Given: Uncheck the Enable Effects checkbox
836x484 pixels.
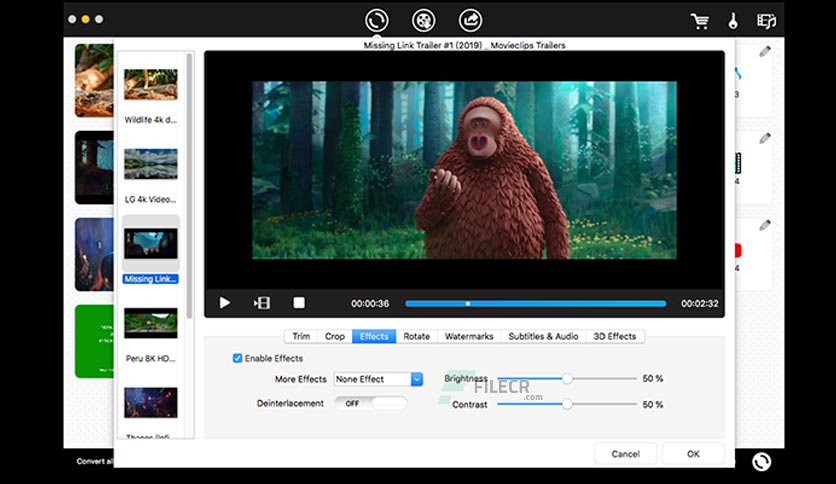Looking at the screenshot, I should tap(237, 358).
